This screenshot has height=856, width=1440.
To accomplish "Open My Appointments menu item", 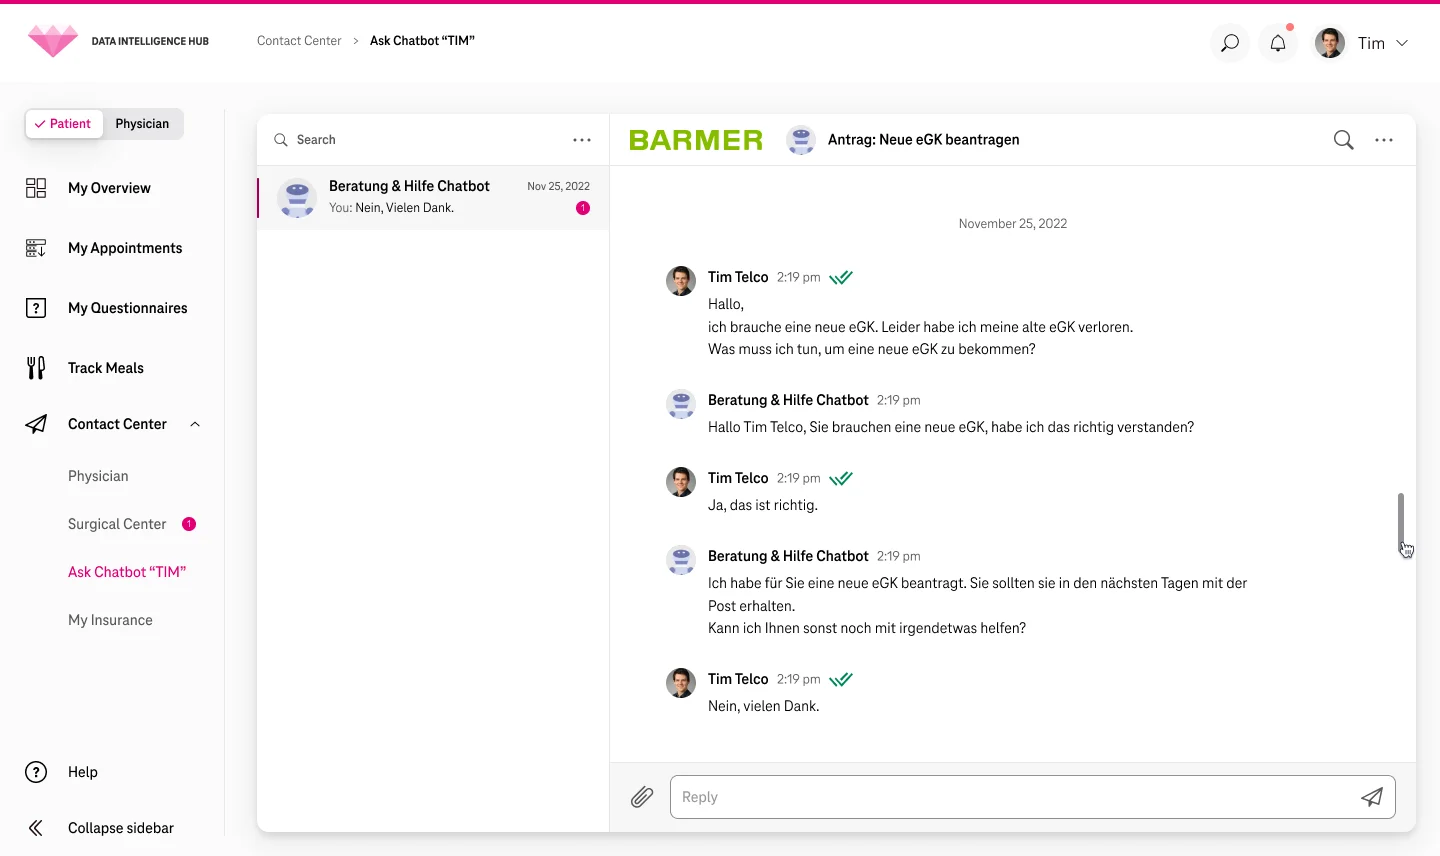I will [x=125, y=248].
